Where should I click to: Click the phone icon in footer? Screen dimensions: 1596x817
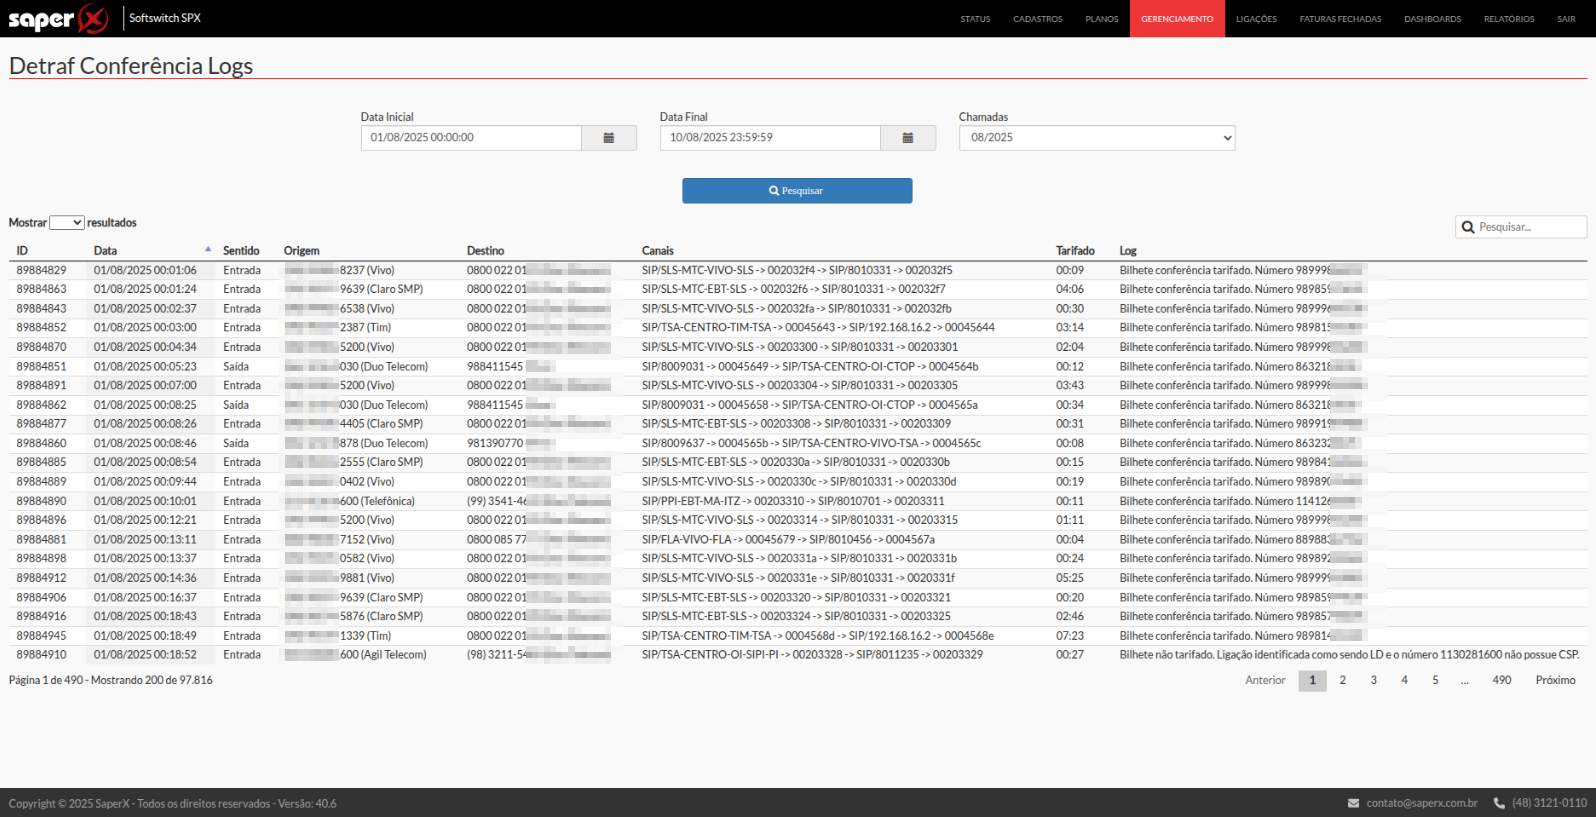(1499, 803)
